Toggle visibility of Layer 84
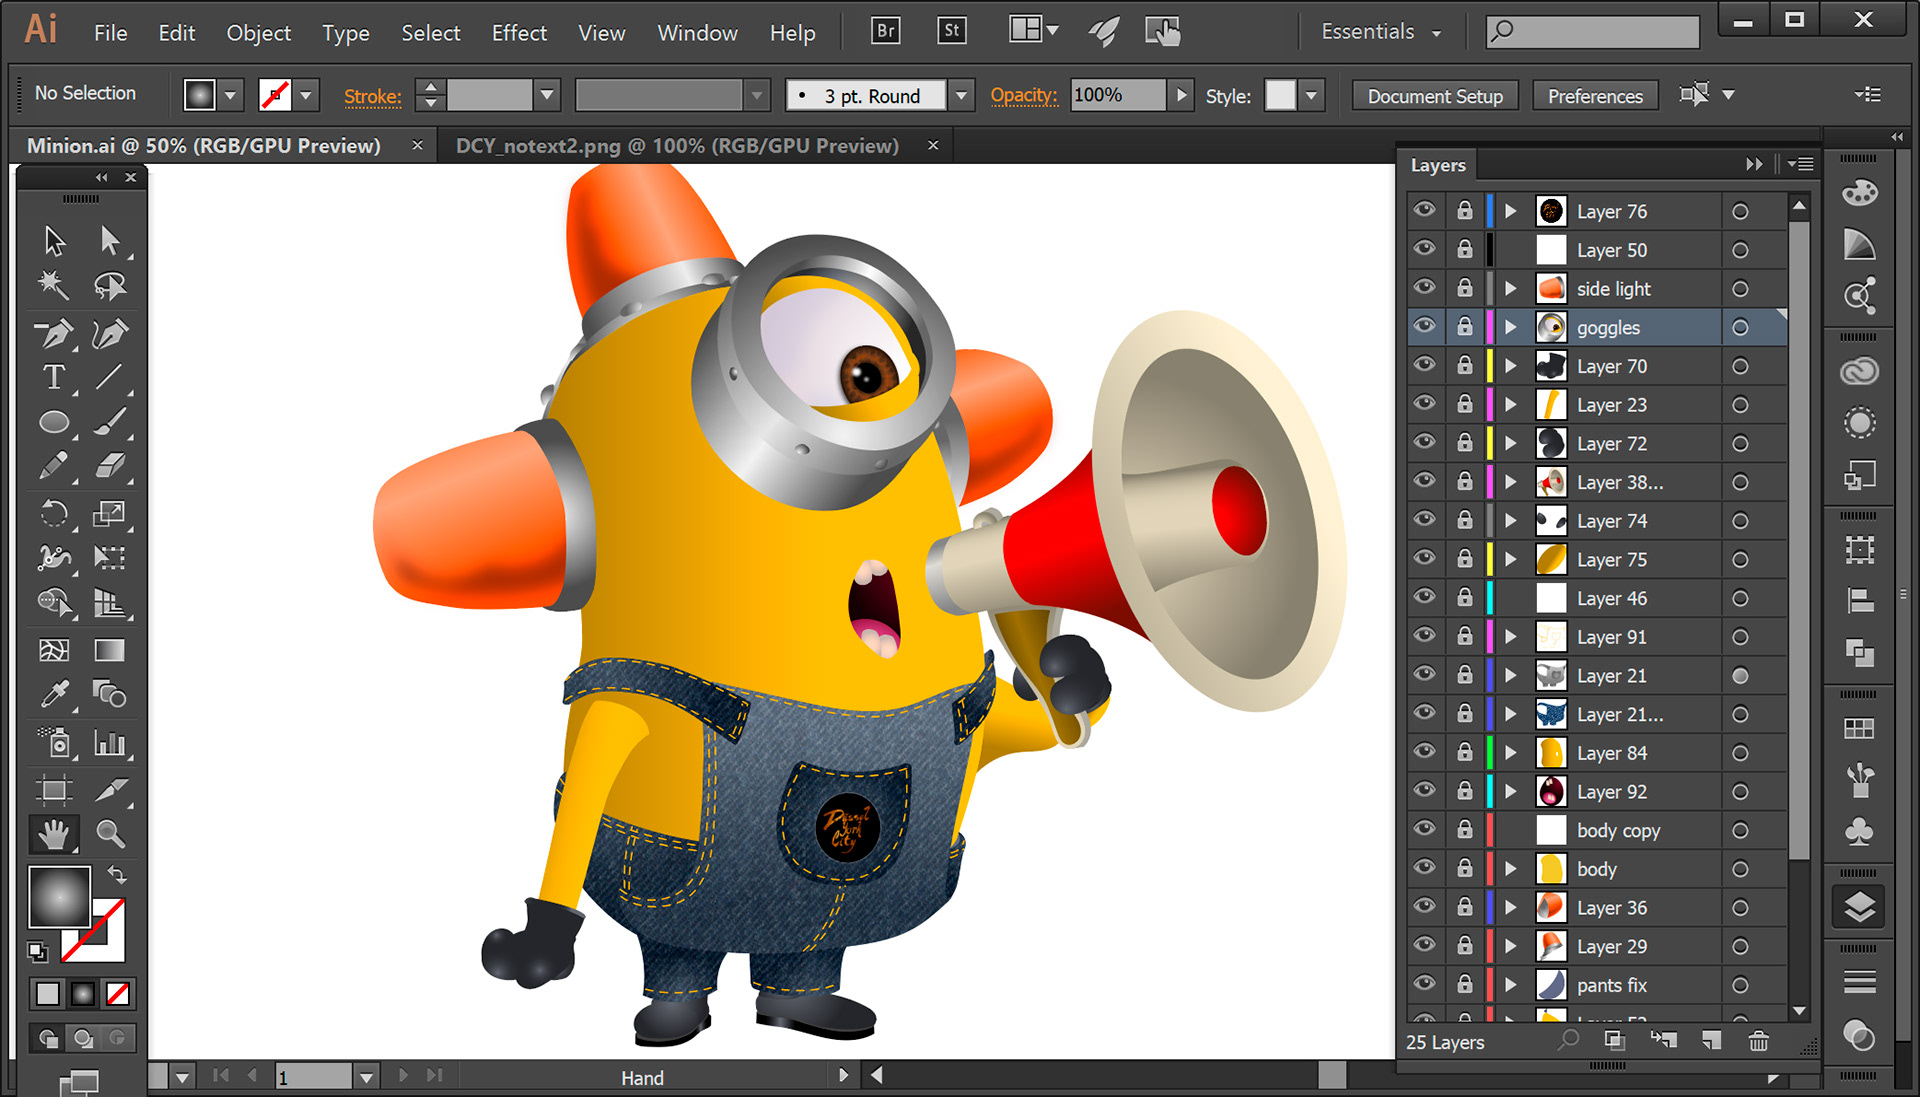Image resolution: width=1920 pixels, height=1097 pixels. (1425, 752)
